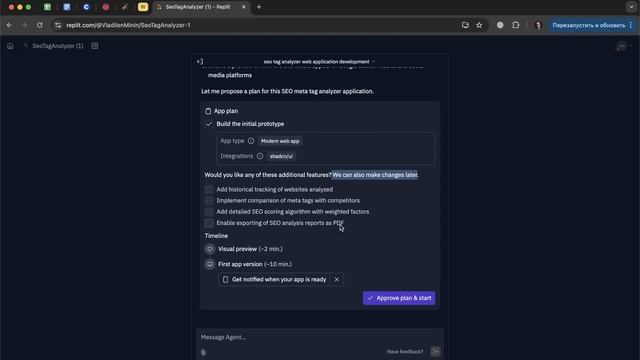Reload the Replit page
This screenshot has height=360, width=640.
click(x=40, y=25)
